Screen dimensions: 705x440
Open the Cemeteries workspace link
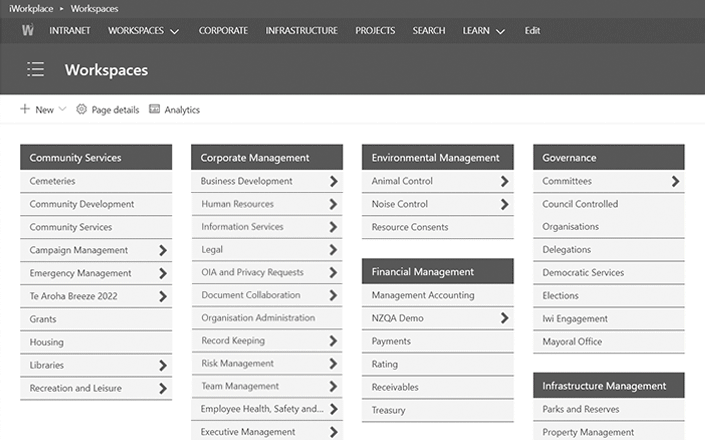tap(52, 181)
